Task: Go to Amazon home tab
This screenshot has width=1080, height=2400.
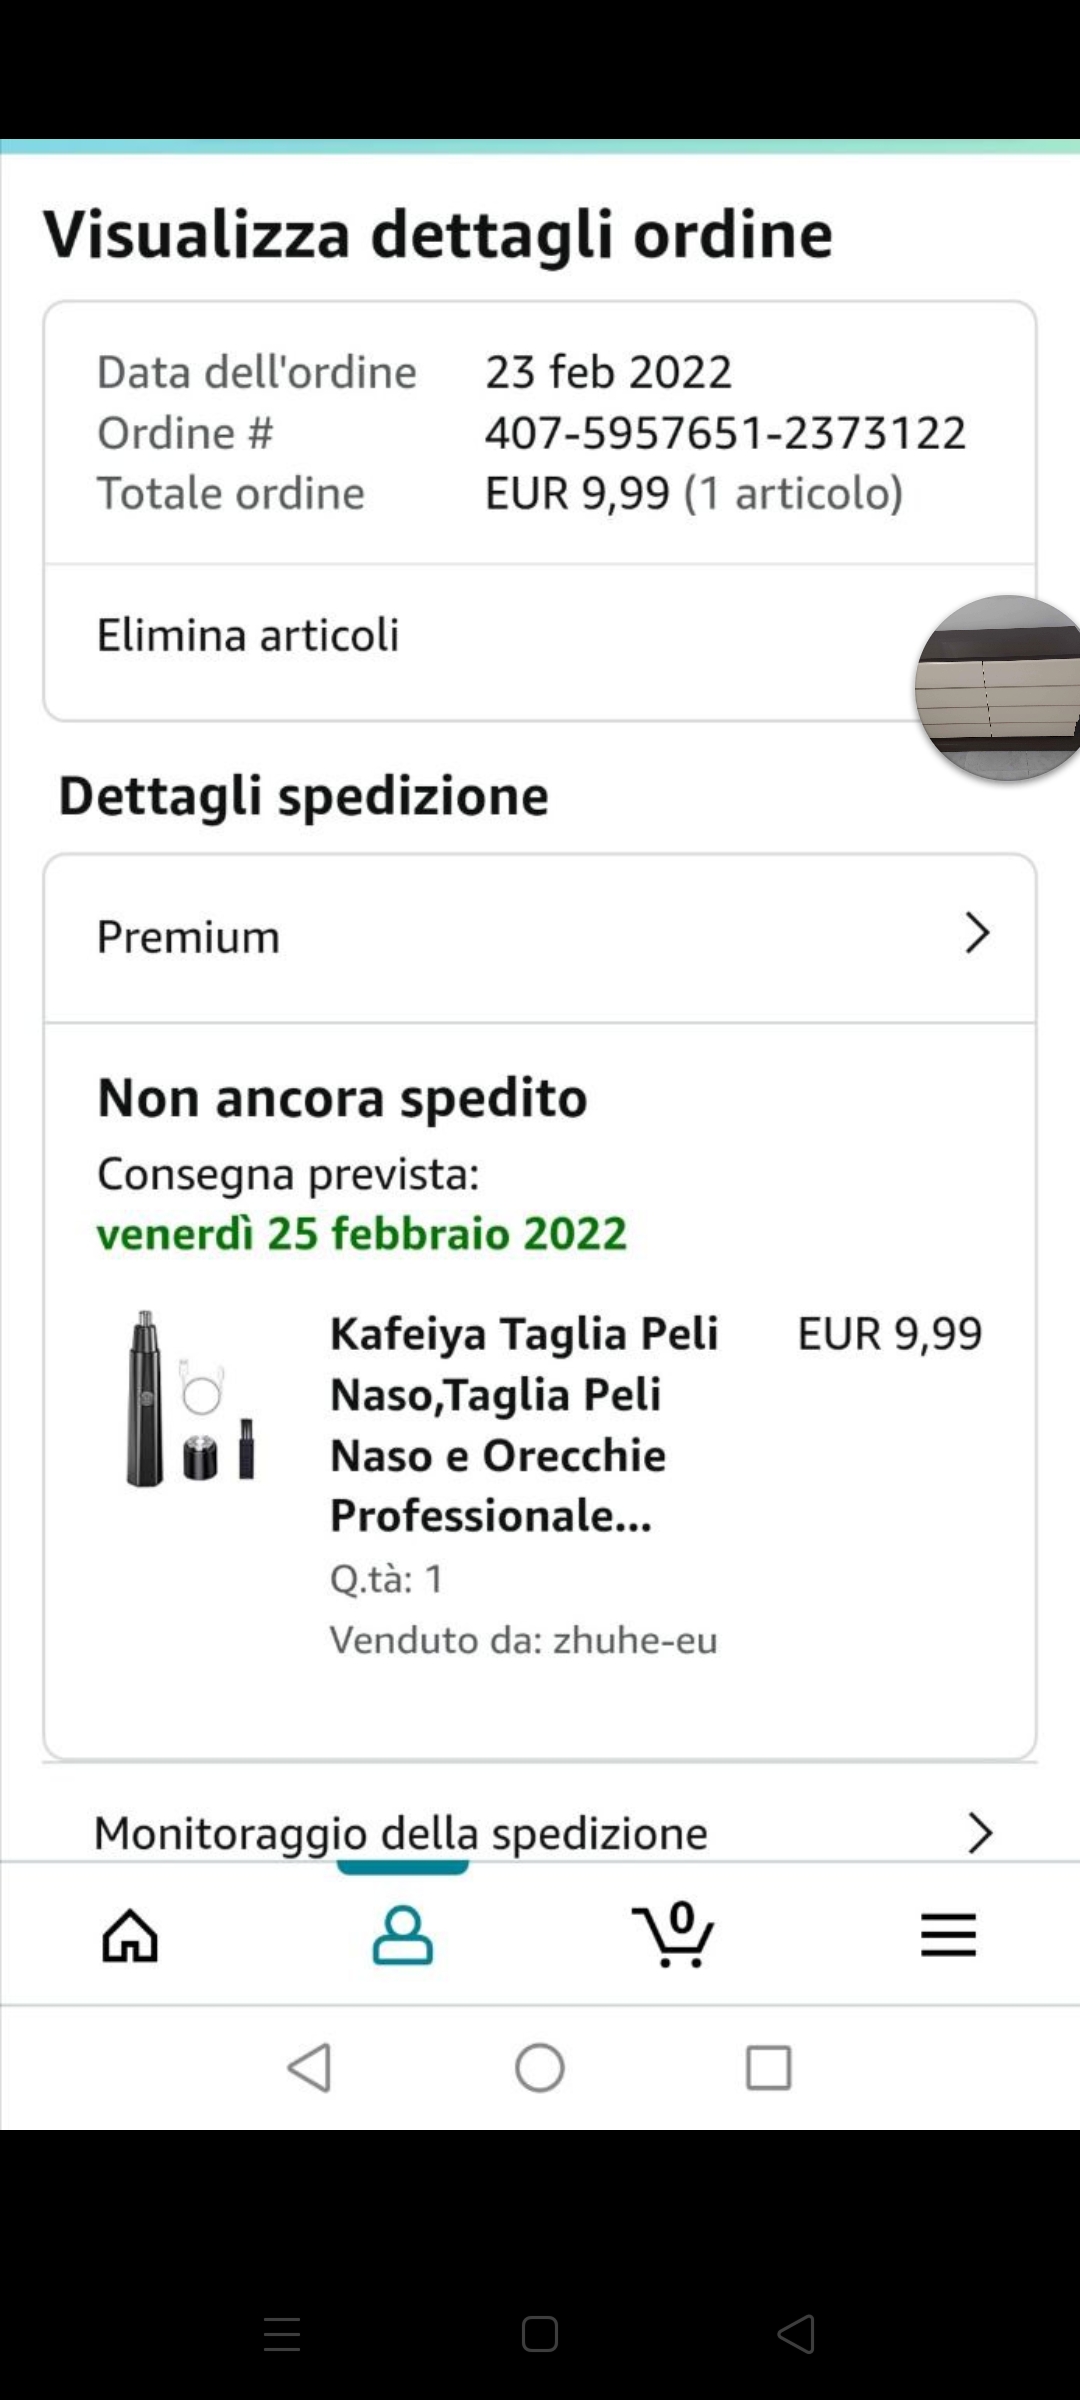Action: tap(130, 1935)
